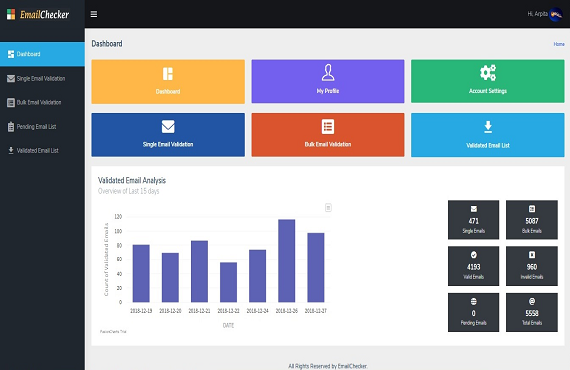
Task: Click the EmailChecker logo
Action: click(x=38, y=15)
